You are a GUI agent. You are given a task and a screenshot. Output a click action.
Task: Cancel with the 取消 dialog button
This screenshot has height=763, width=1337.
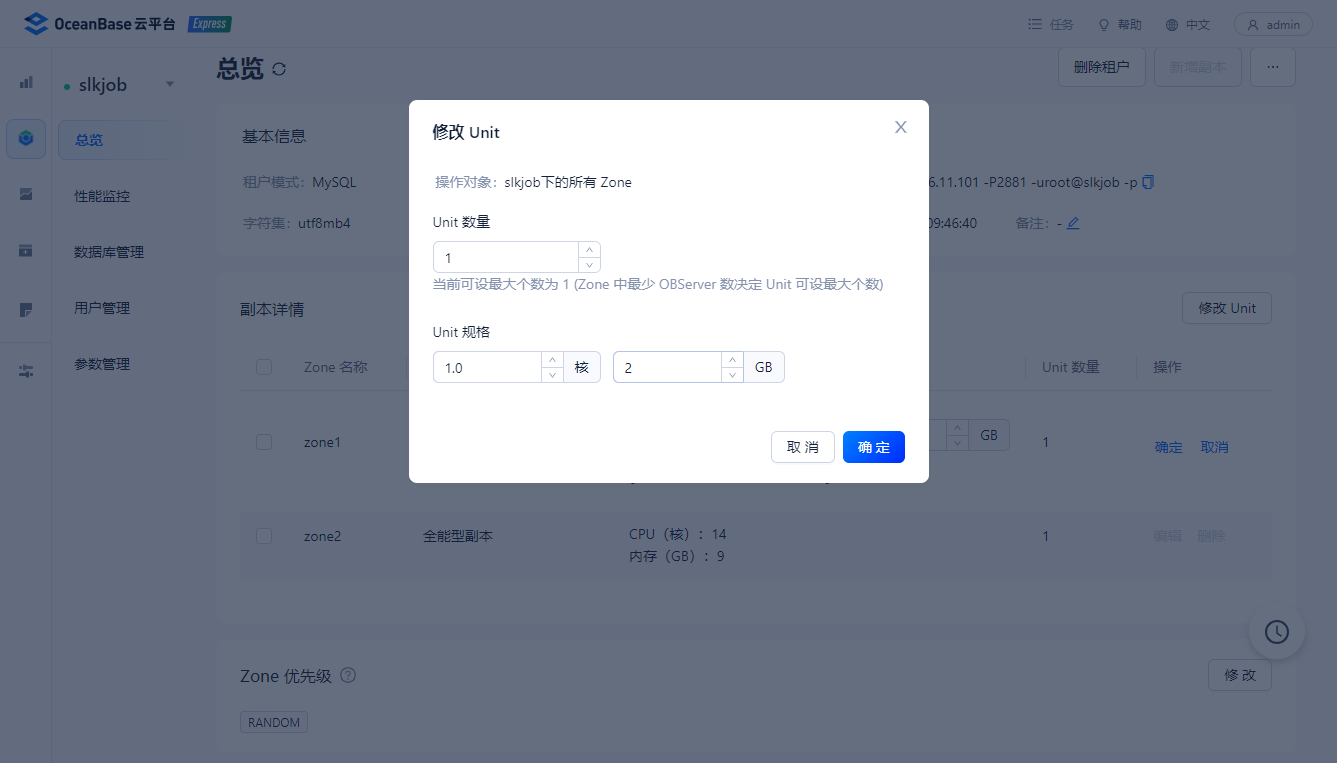pos(803,447)
